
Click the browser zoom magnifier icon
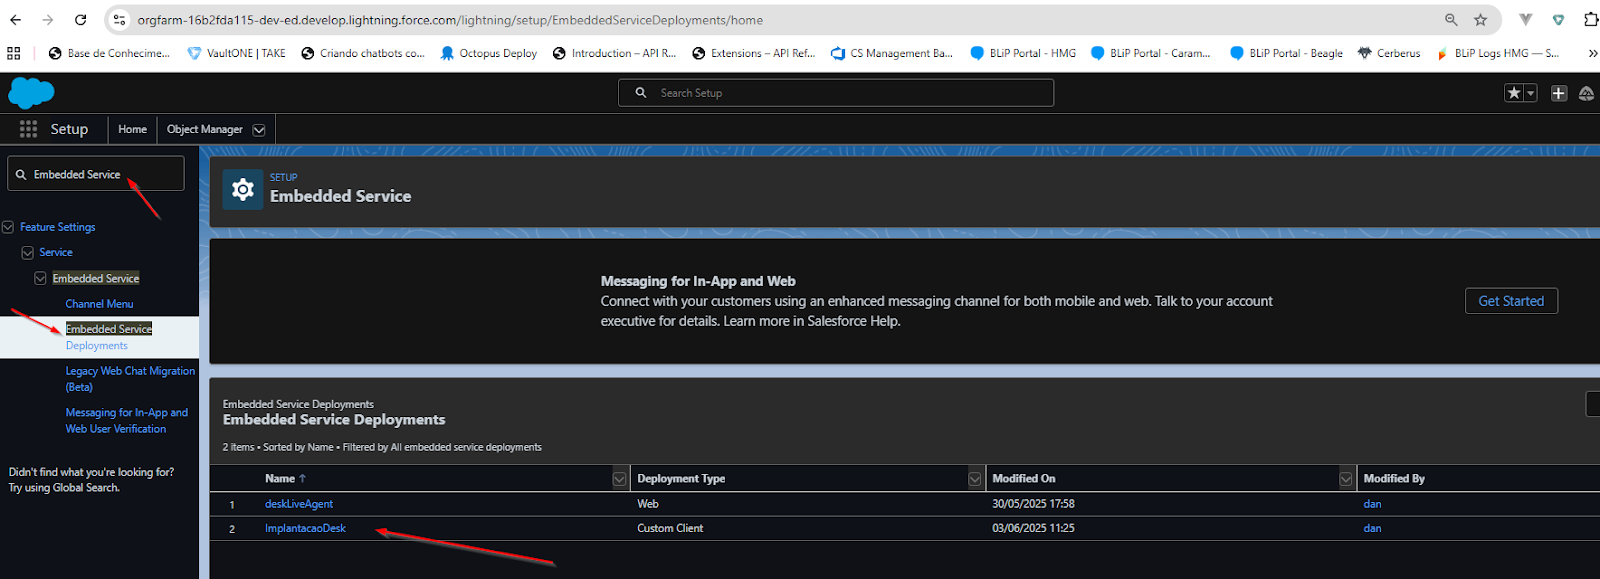(1451, 20)
